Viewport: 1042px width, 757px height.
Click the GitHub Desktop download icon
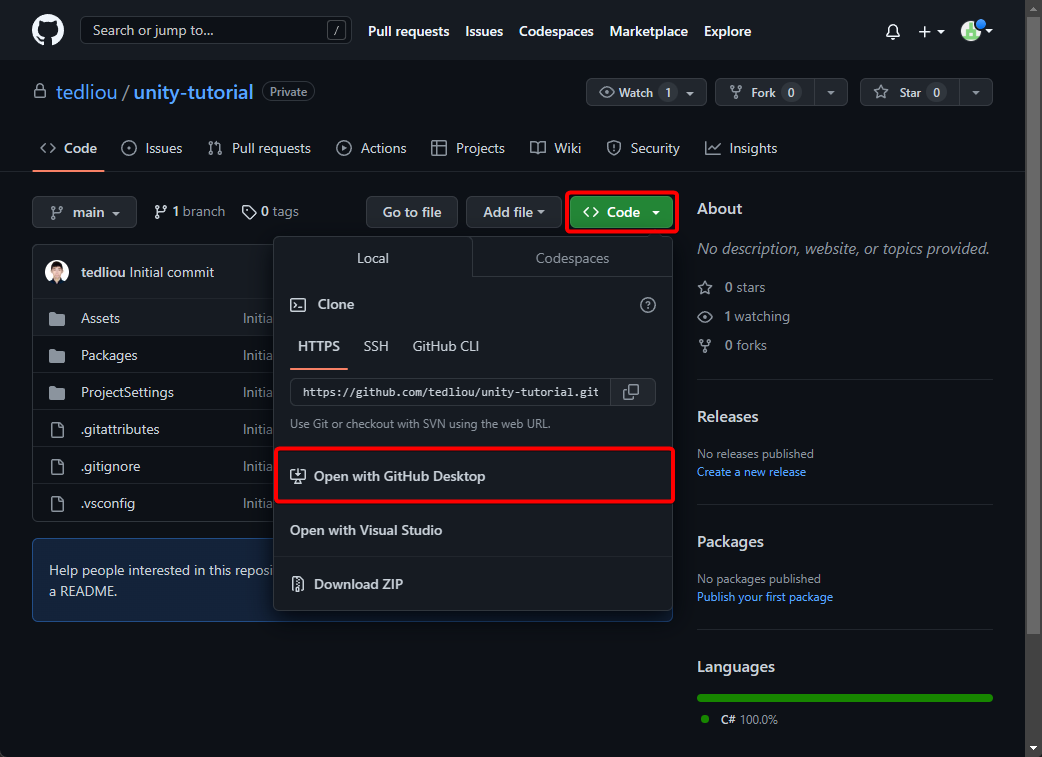pos(298,476)
